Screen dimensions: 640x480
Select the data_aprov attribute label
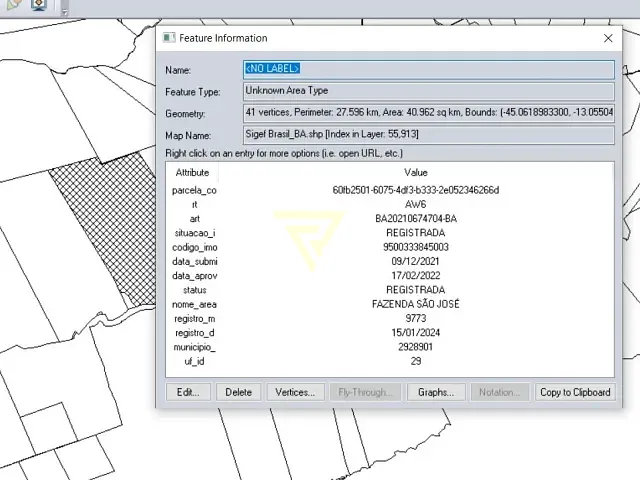(195, 276)
